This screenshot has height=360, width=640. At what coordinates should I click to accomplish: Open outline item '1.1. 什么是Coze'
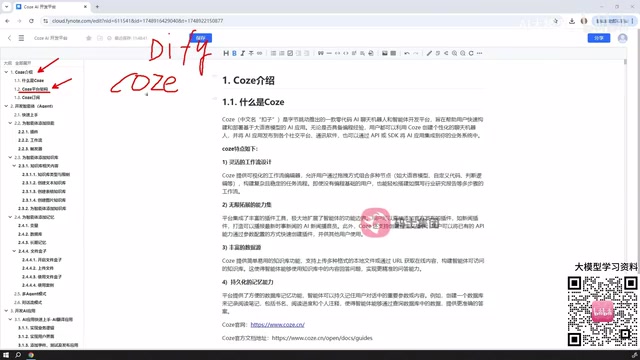[29, 80]
